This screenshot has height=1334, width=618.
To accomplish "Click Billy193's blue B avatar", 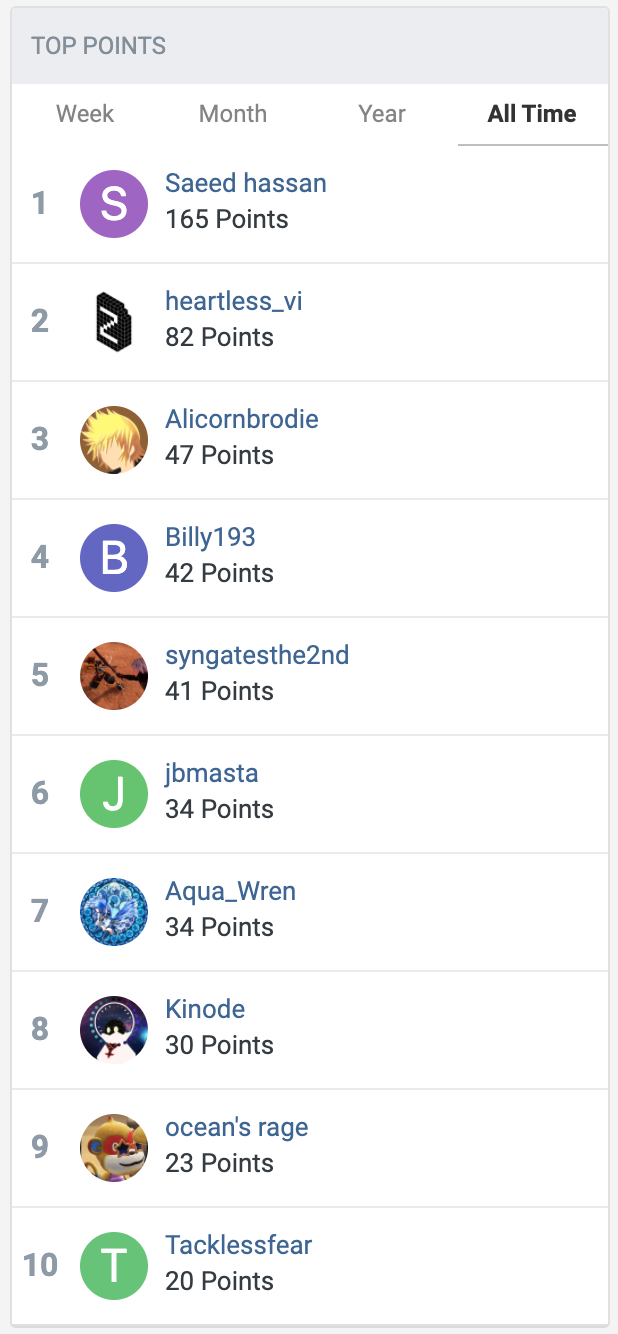I will [x=114, y=558].
